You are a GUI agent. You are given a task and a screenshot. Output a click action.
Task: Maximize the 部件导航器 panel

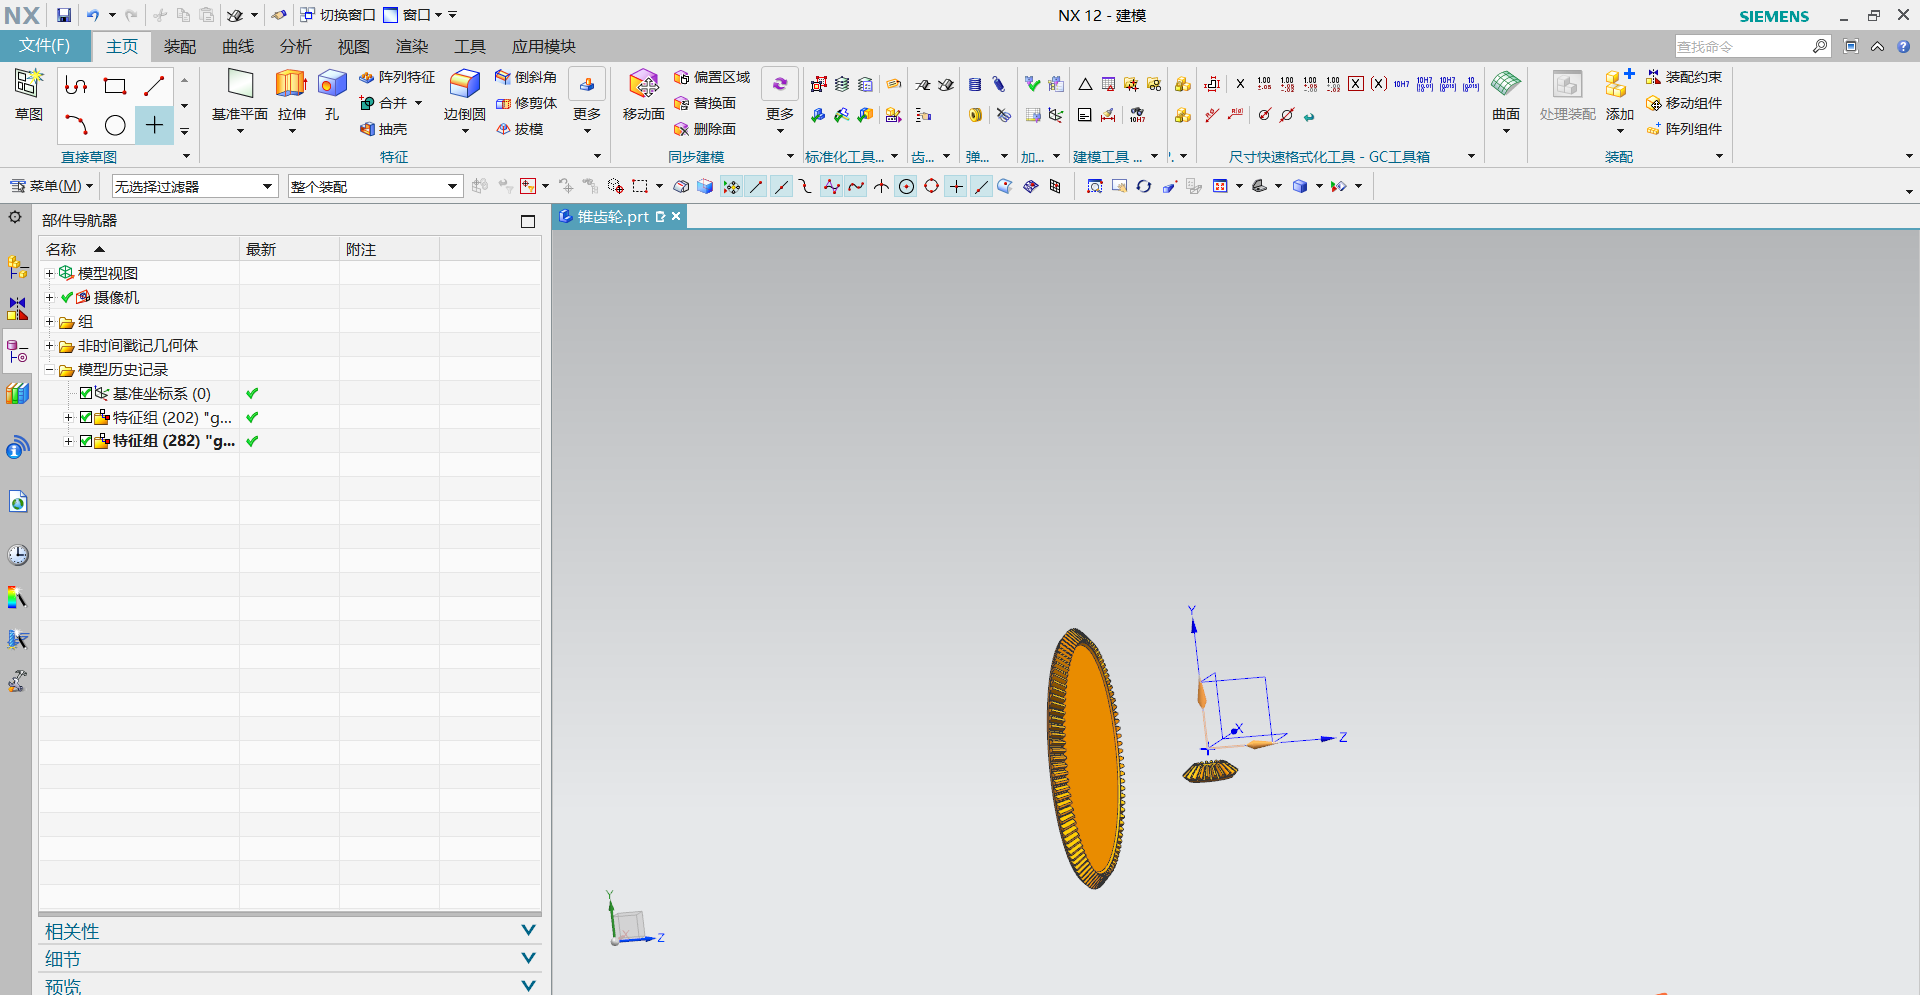(x=528, y=221)
